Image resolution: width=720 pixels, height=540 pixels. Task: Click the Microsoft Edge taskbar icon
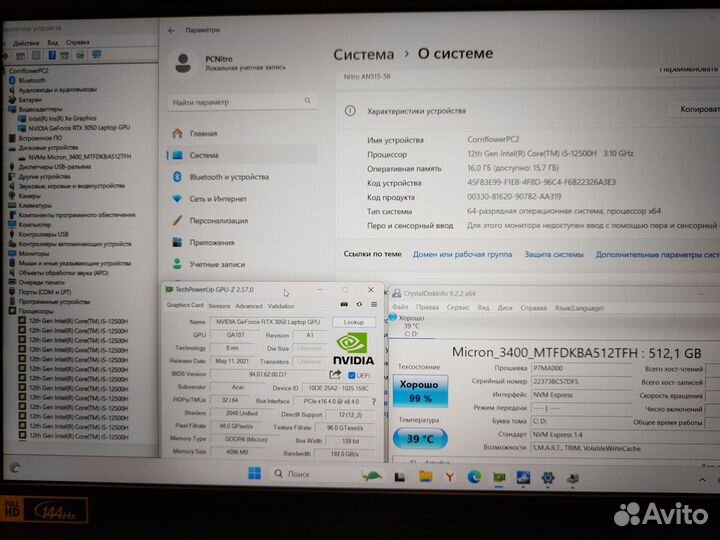475,476
